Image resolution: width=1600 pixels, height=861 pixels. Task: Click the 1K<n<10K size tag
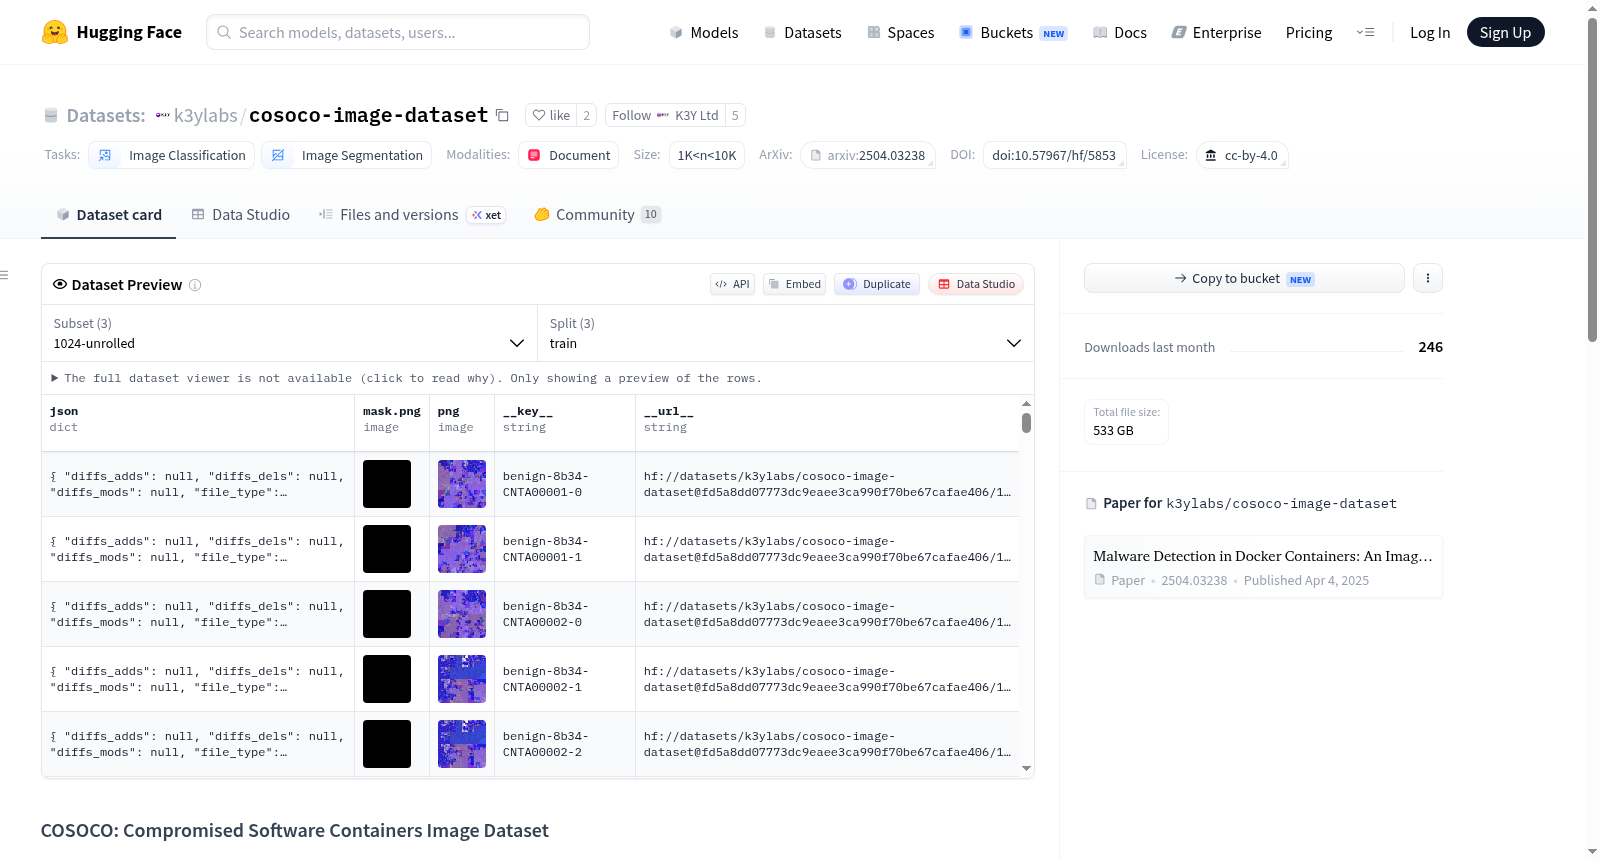pyautogui.click(x=707, y=155)
